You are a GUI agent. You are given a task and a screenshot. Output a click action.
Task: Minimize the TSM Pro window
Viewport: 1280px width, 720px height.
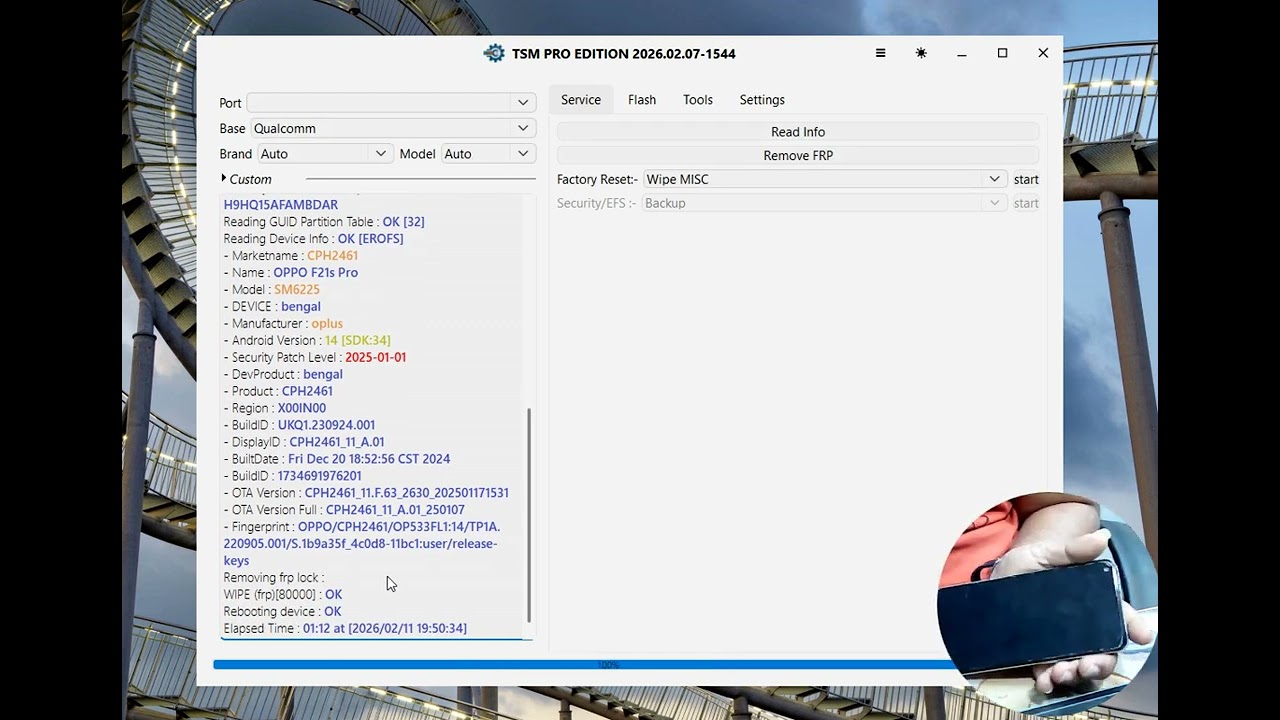(x=961, y=54)
